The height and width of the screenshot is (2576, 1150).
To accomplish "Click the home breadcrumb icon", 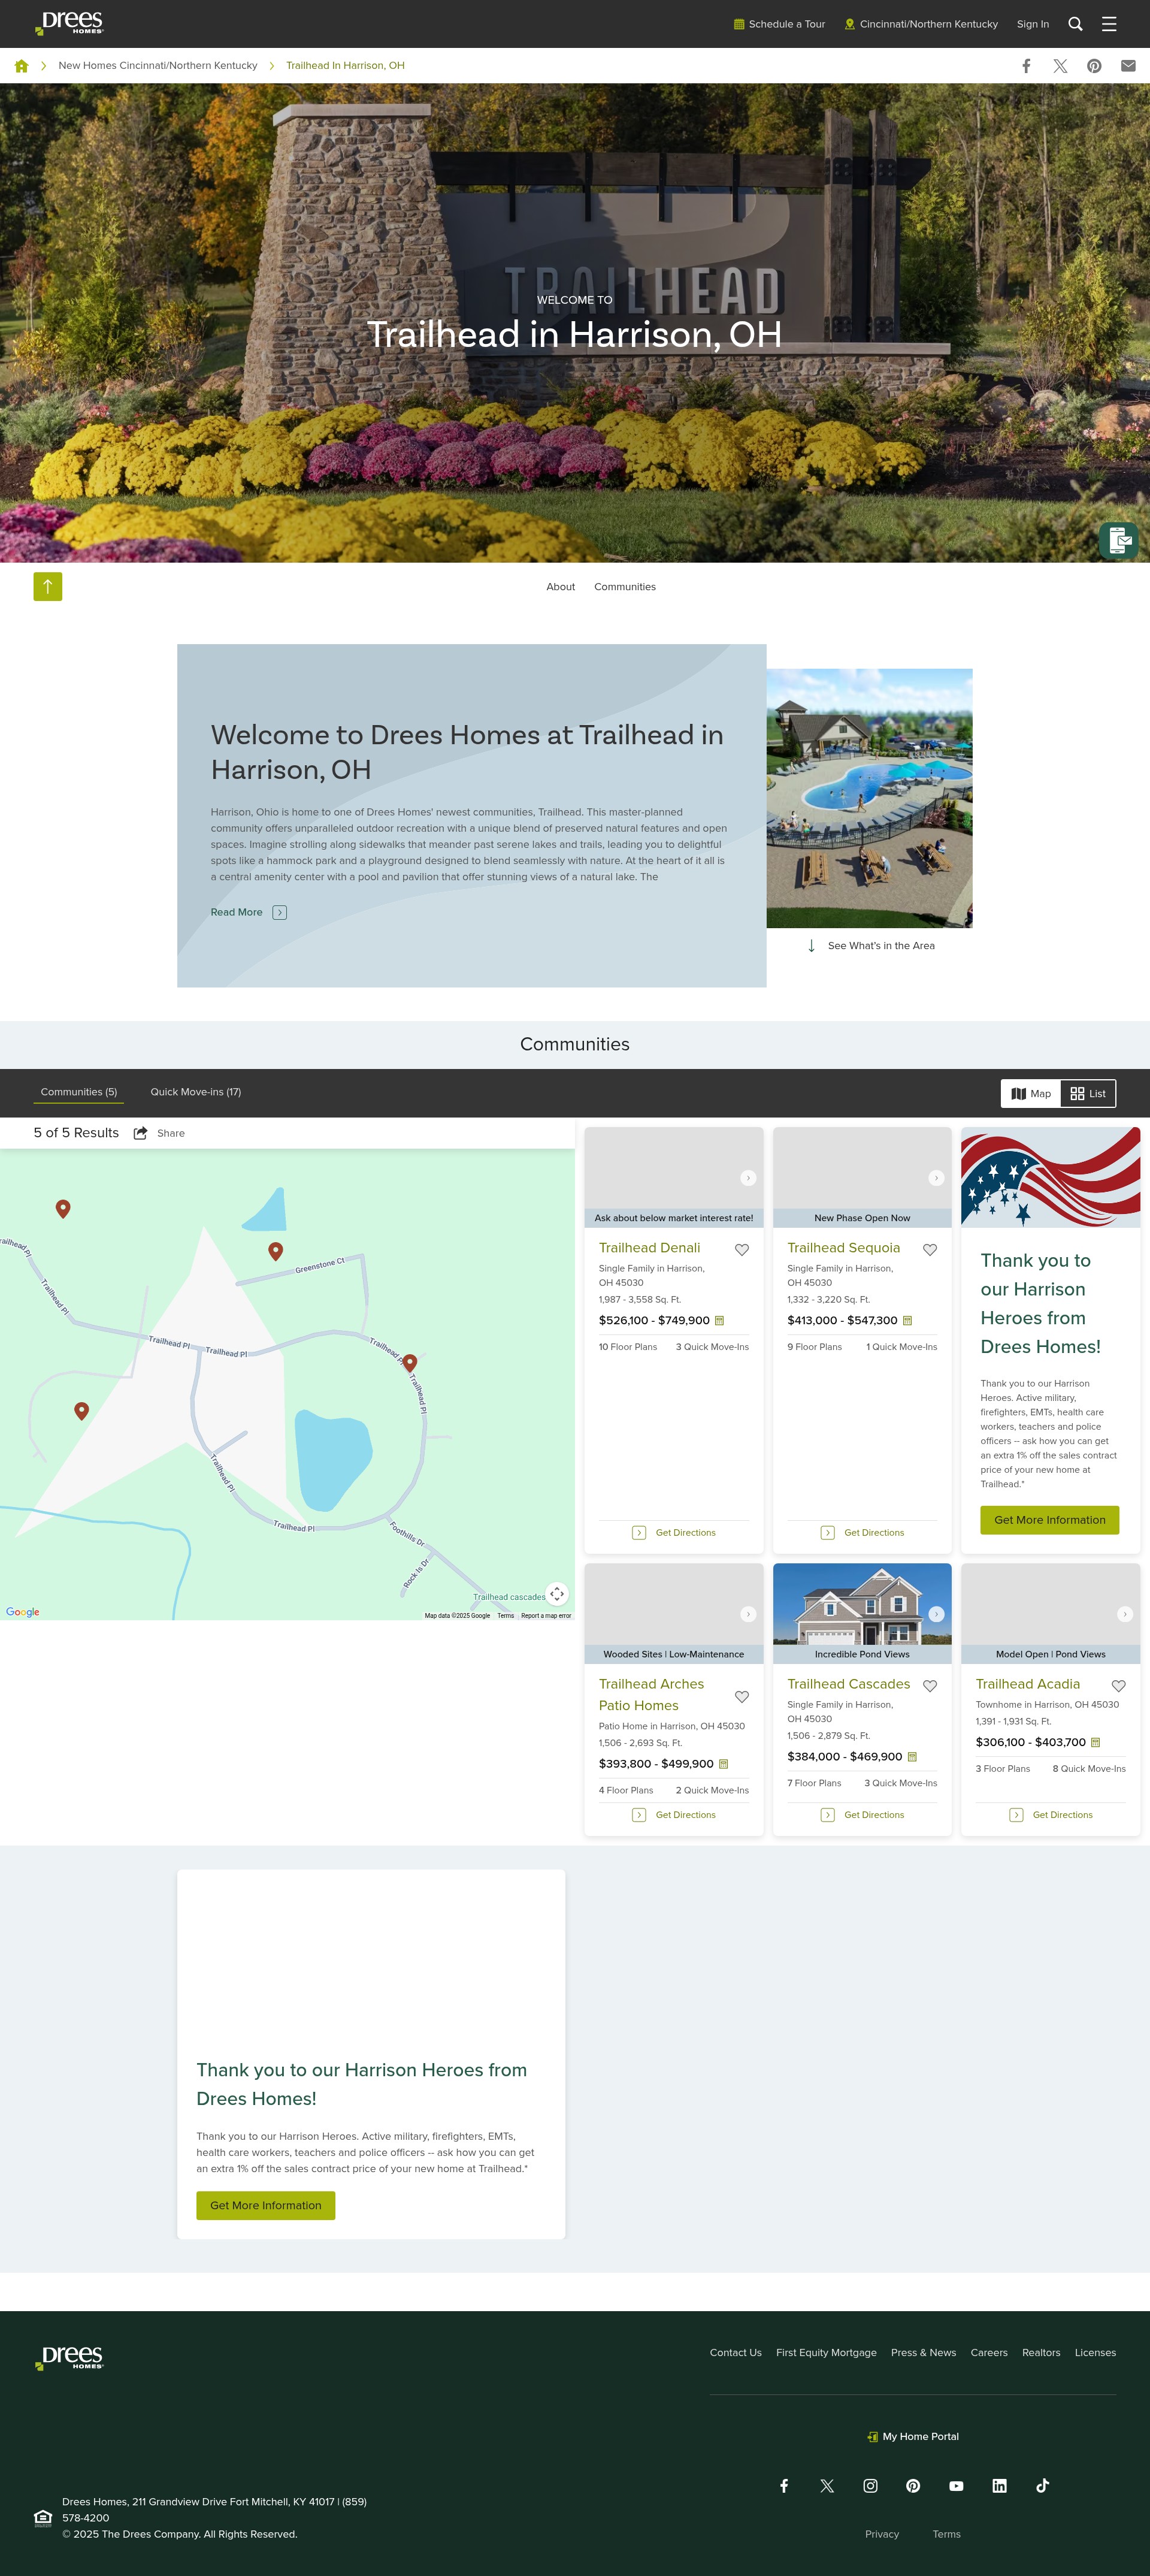I will (x=21, y=66).
